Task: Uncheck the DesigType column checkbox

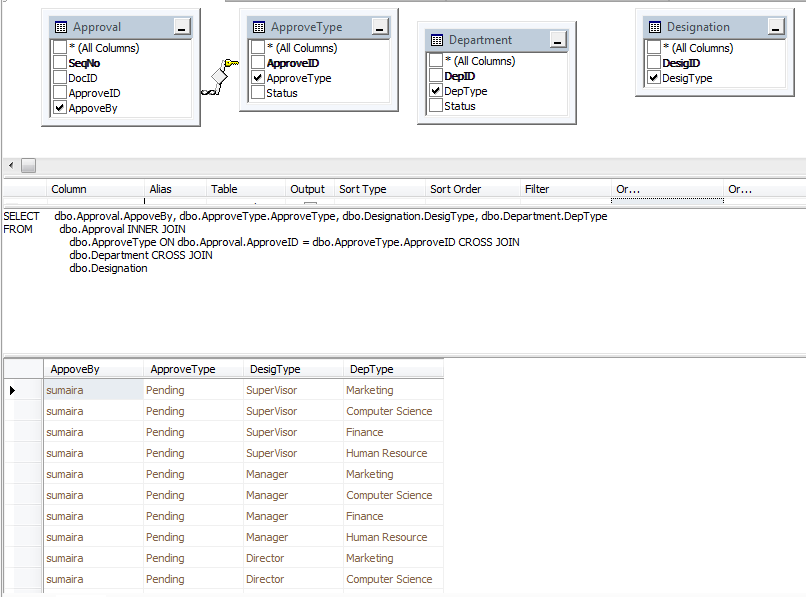Action: point(654,78)
